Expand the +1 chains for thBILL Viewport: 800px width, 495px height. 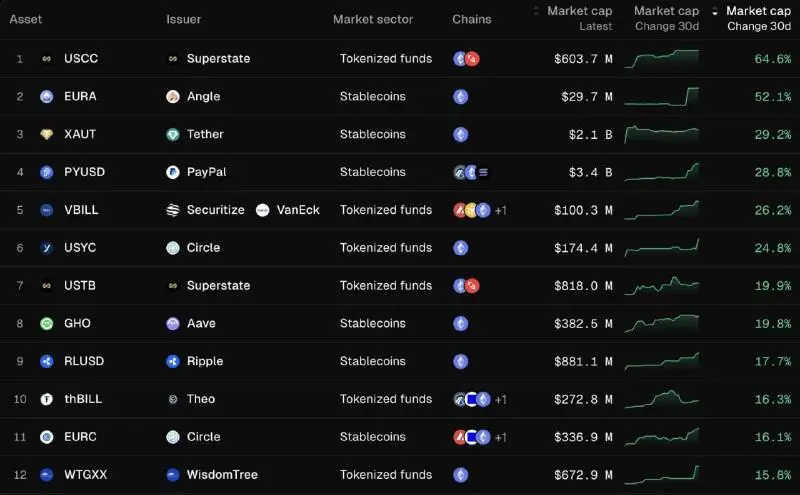tap(500, 399)
